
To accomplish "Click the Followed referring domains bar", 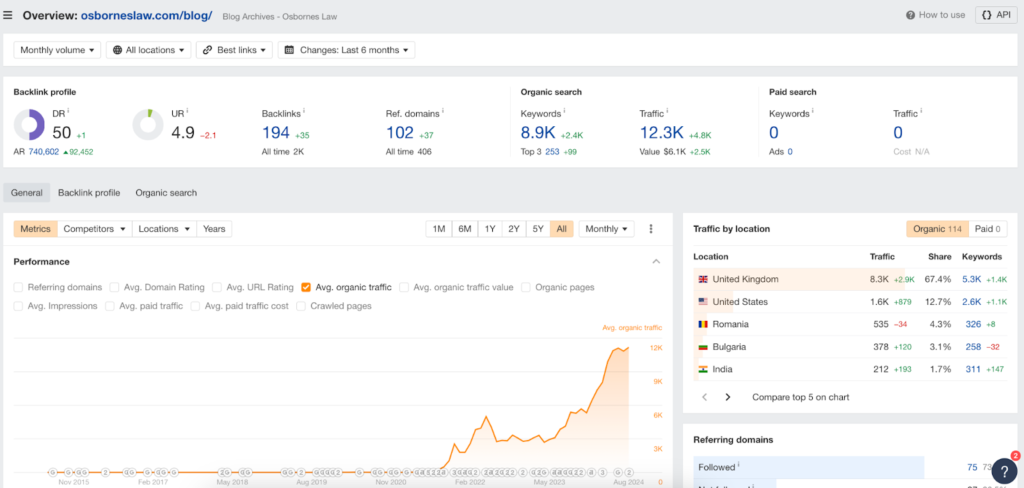I will [810, 466].
